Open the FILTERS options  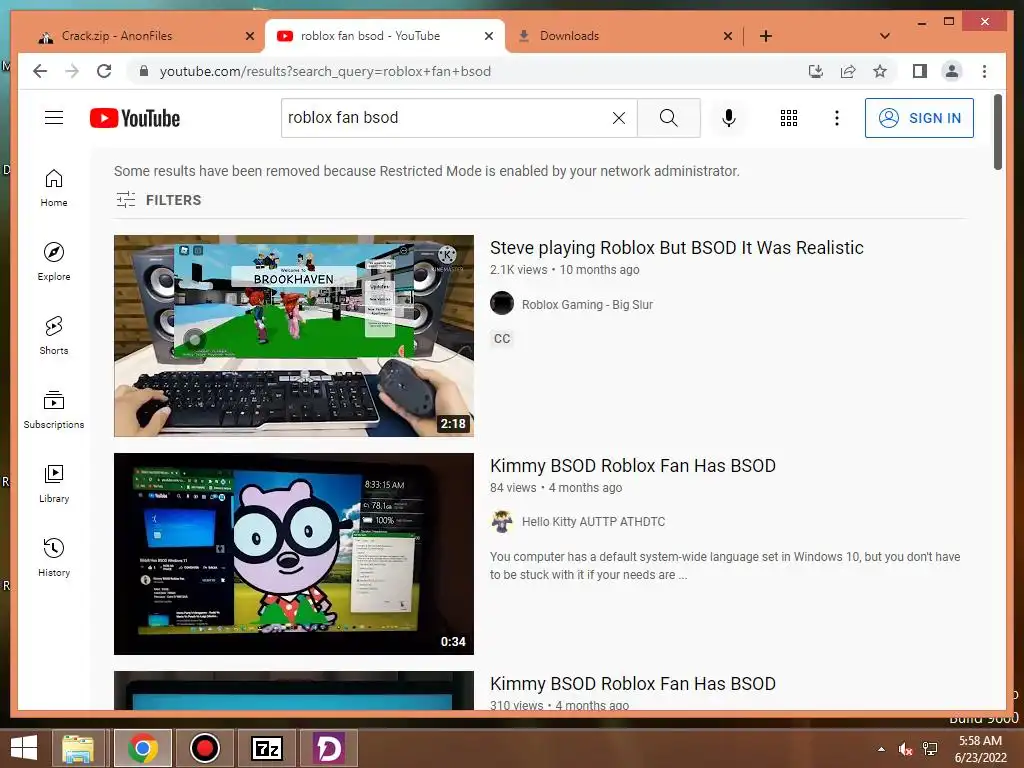point(159,200)
